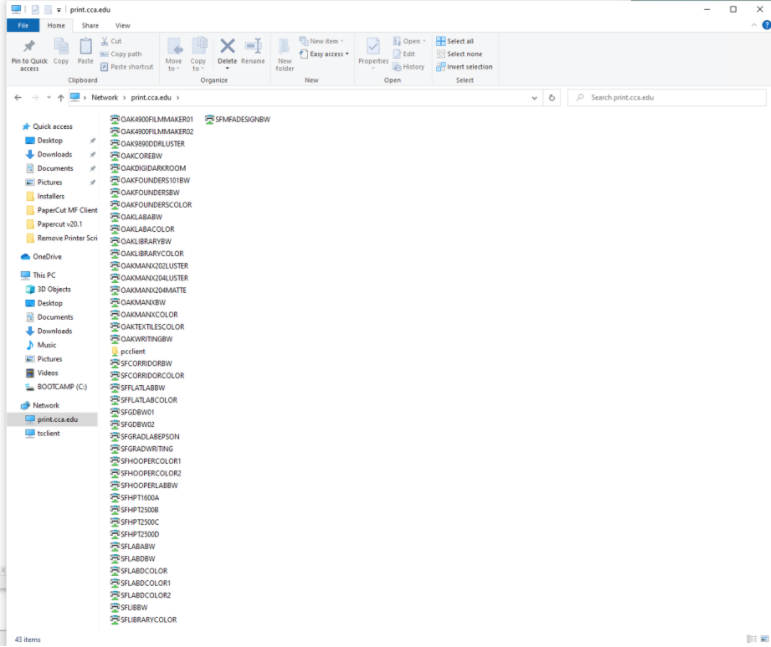771x647 pixels.
Task: Click Select none in ribbon
Action: tap(459, 54)
